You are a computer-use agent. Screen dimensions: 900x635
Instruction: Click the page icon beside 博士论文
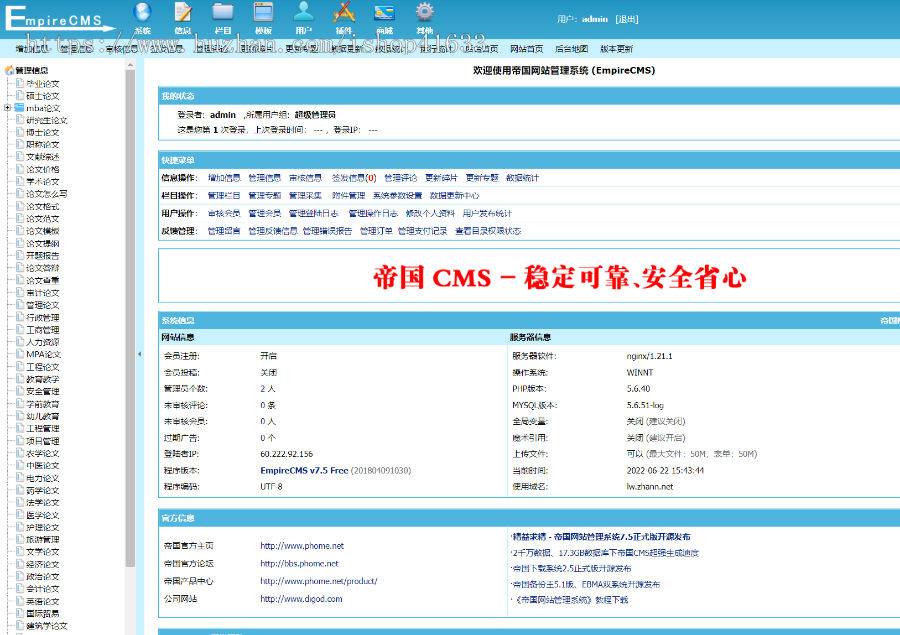[20, 132]
